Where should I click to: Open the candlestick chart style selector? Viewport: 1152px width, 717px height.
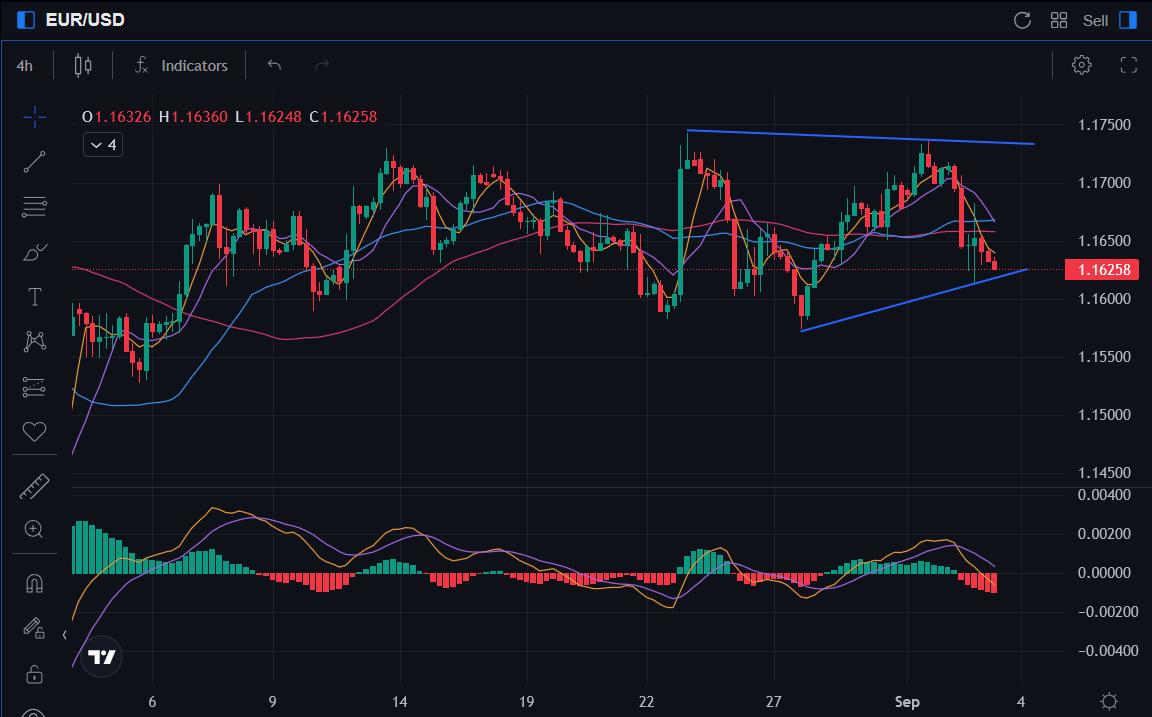(x=83, y=65)
